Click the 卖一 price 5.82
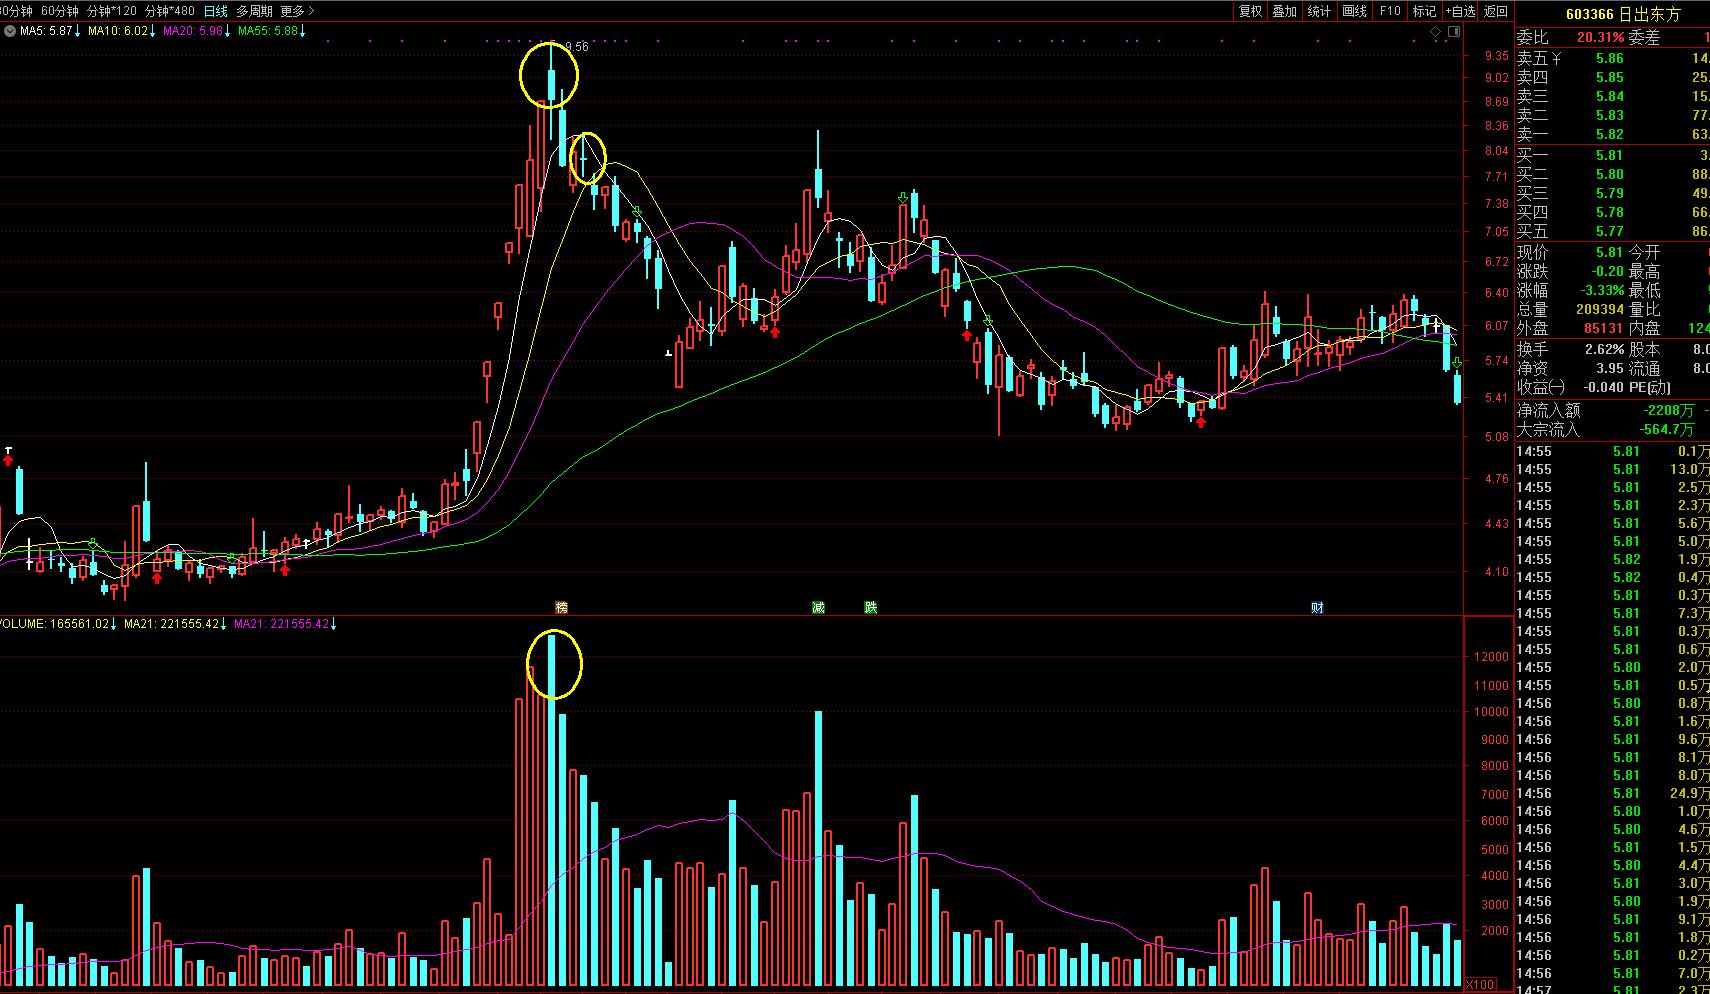Screen dimensions: 1710x994 coord(1610,134)
